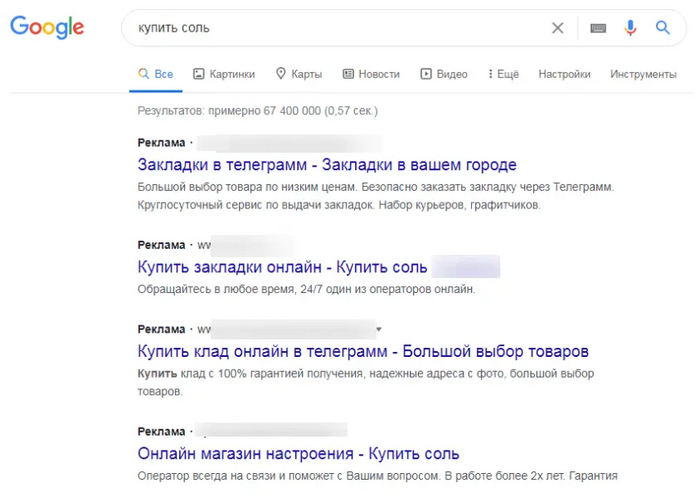Viewport: 700px width, 498px height.
Task: Click the play icon in 'Видео' tab
Action: 426,74
